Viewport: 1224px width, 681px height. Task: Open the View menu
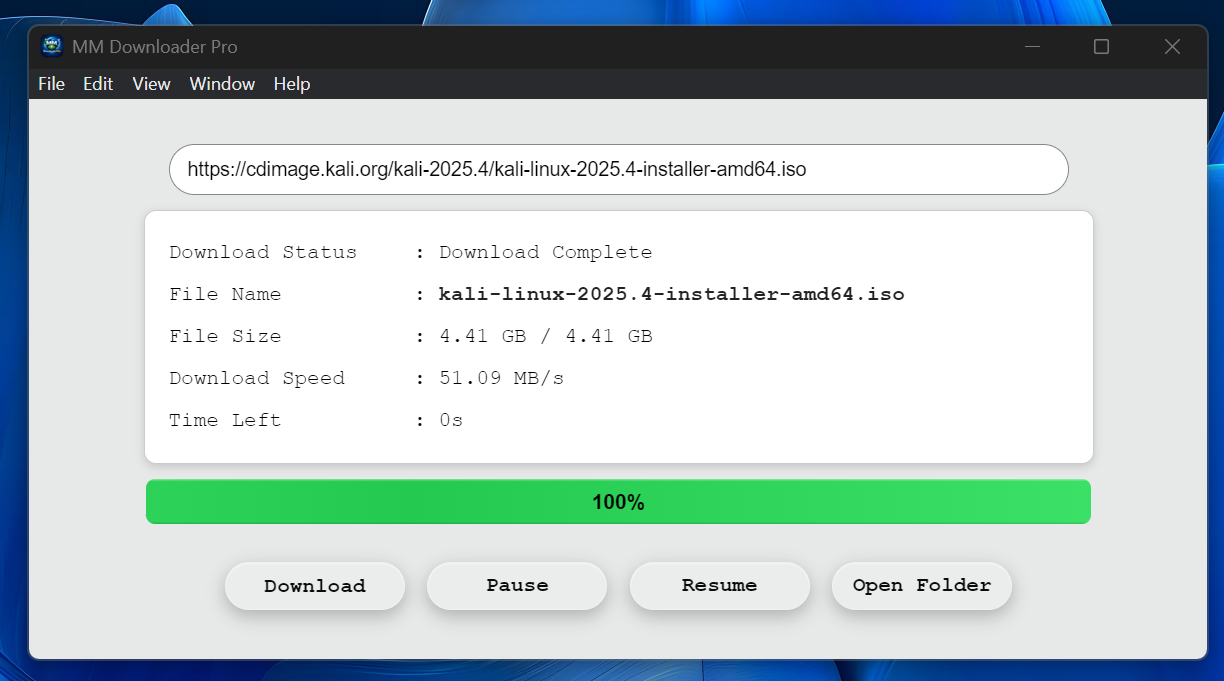[x=151, y=84]
